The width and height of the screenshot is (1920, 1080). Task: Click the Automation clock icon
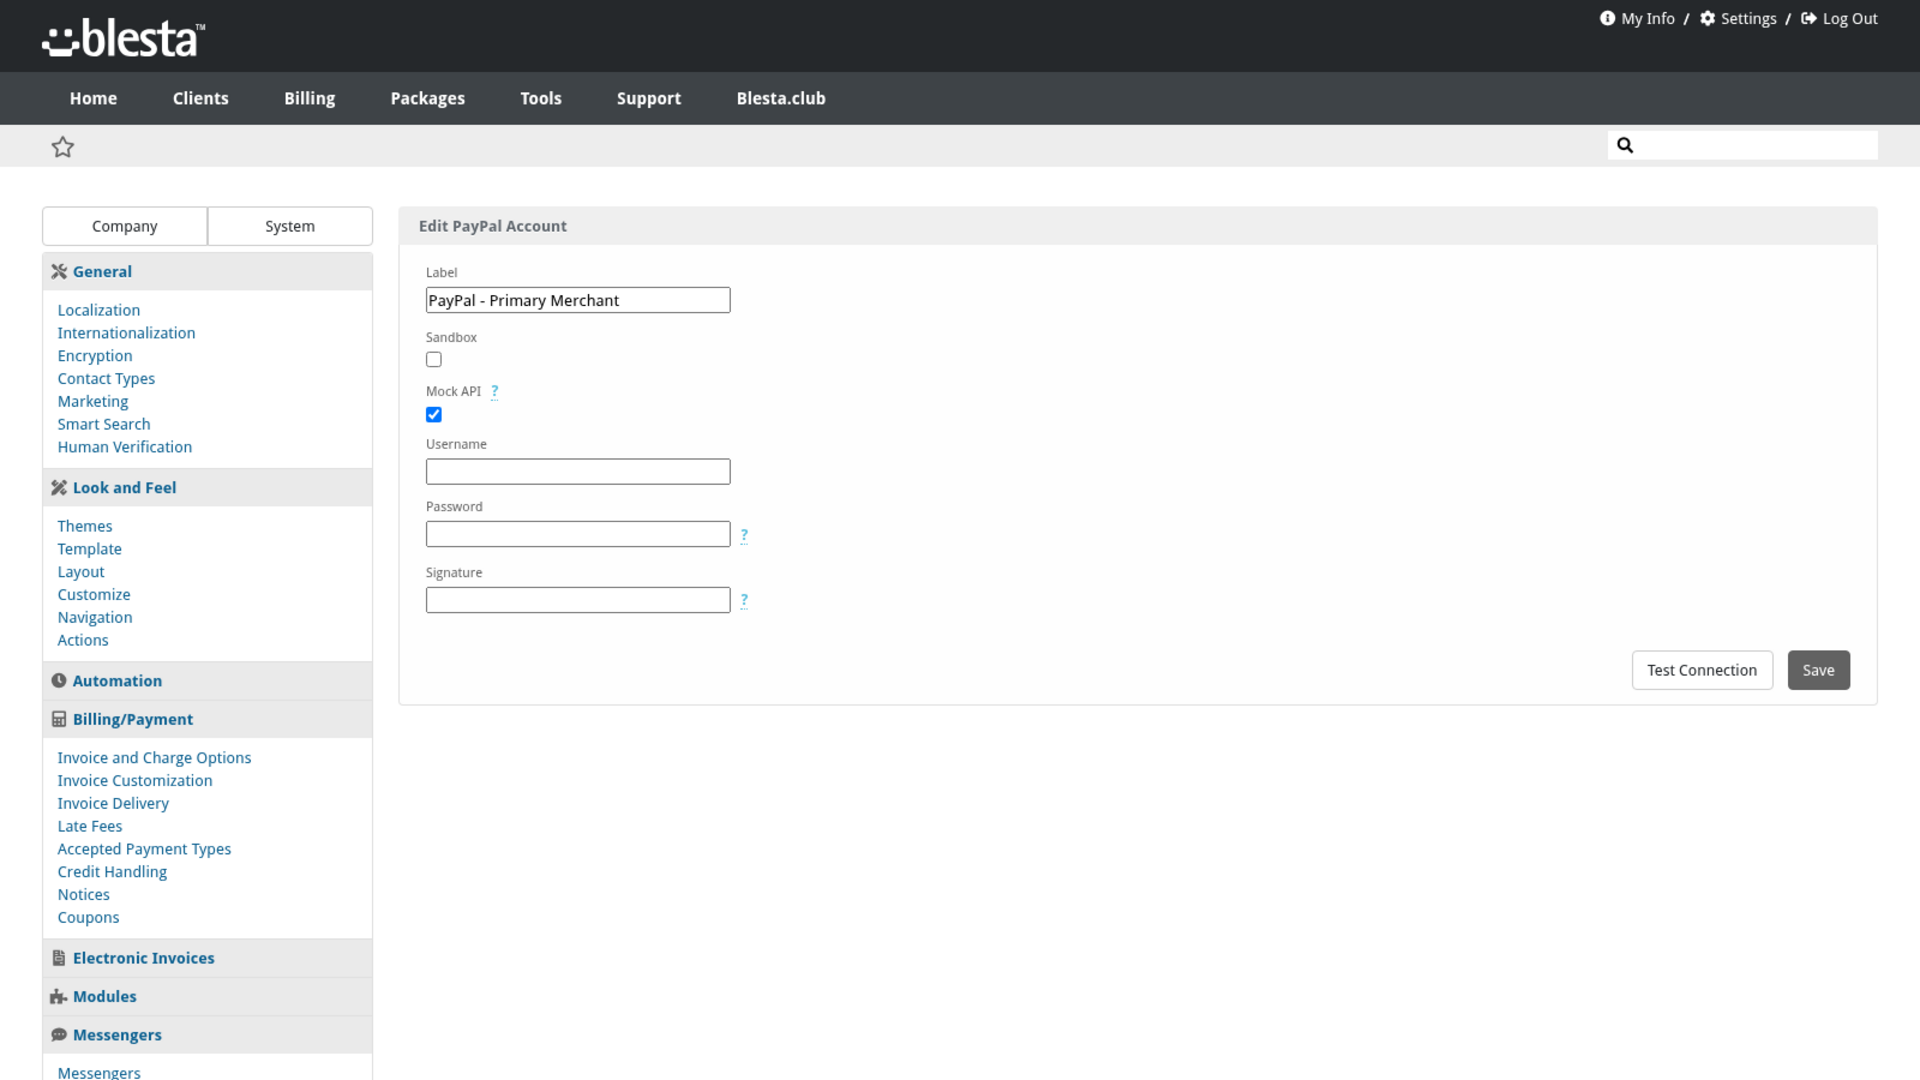point(59,681)
